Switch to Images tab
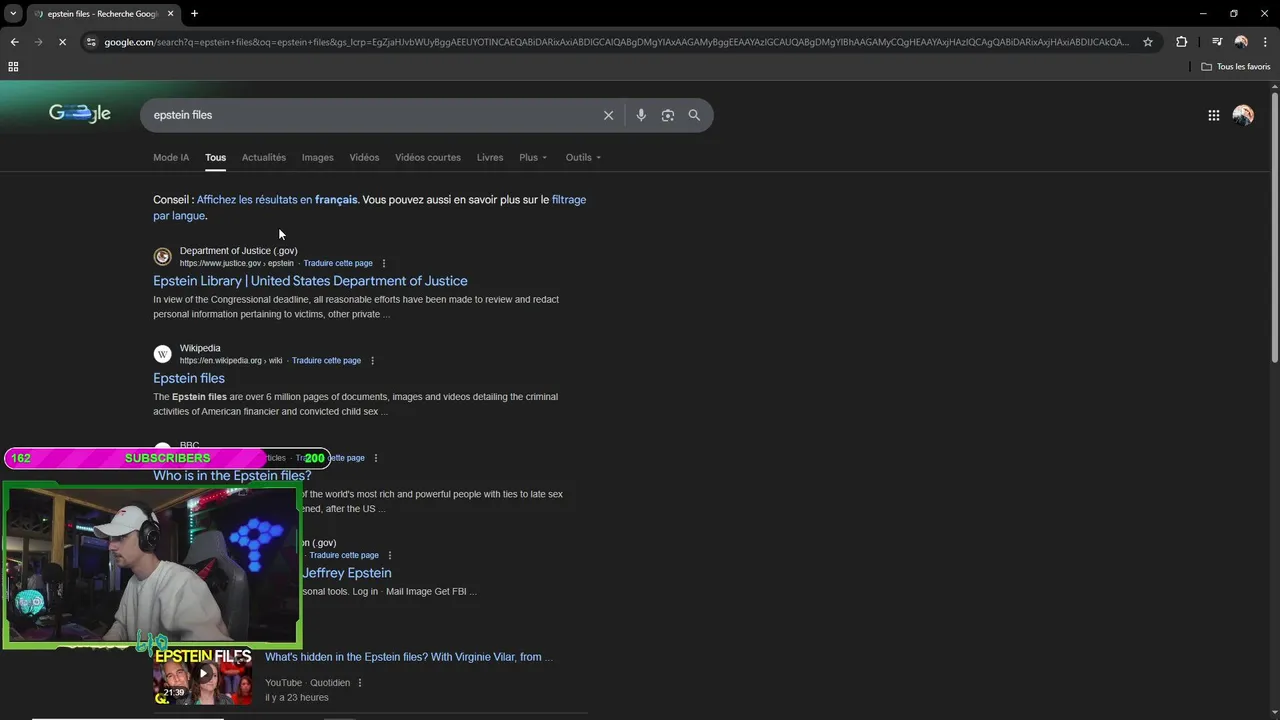1280x720 pixels. pyautogui.click(x=318, y=157)
